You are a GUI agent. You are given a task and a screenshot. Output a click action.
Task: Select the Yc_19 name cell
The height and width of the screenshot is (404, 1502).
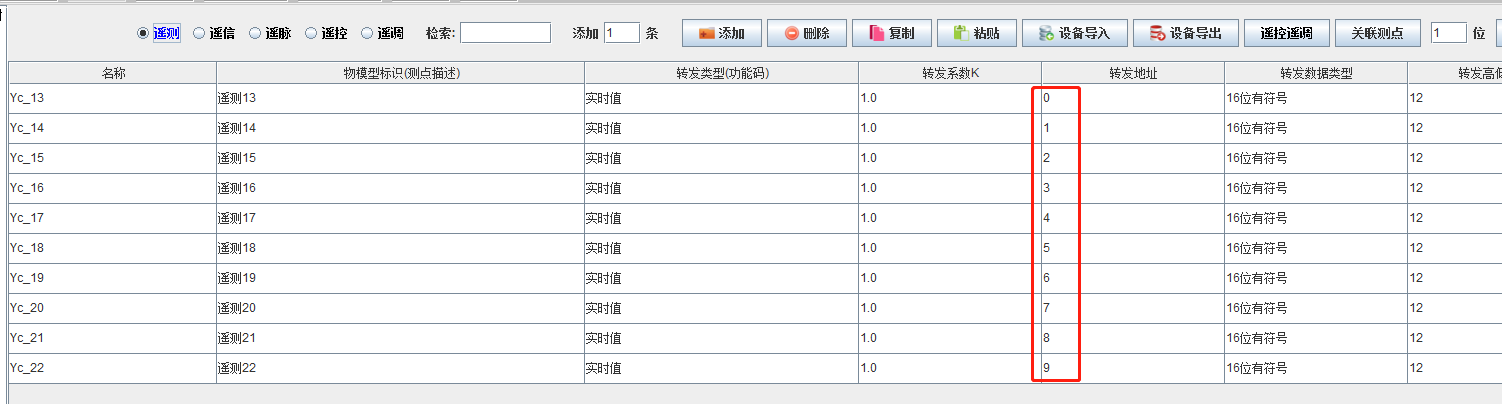click(112, 278)
